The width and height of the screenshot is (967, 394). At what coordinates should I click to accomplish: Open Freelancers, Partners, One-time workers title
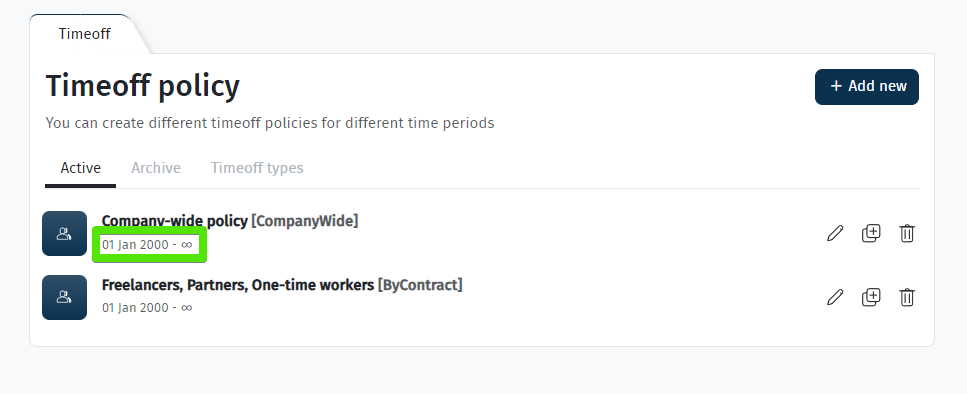(x=237, y=285)
